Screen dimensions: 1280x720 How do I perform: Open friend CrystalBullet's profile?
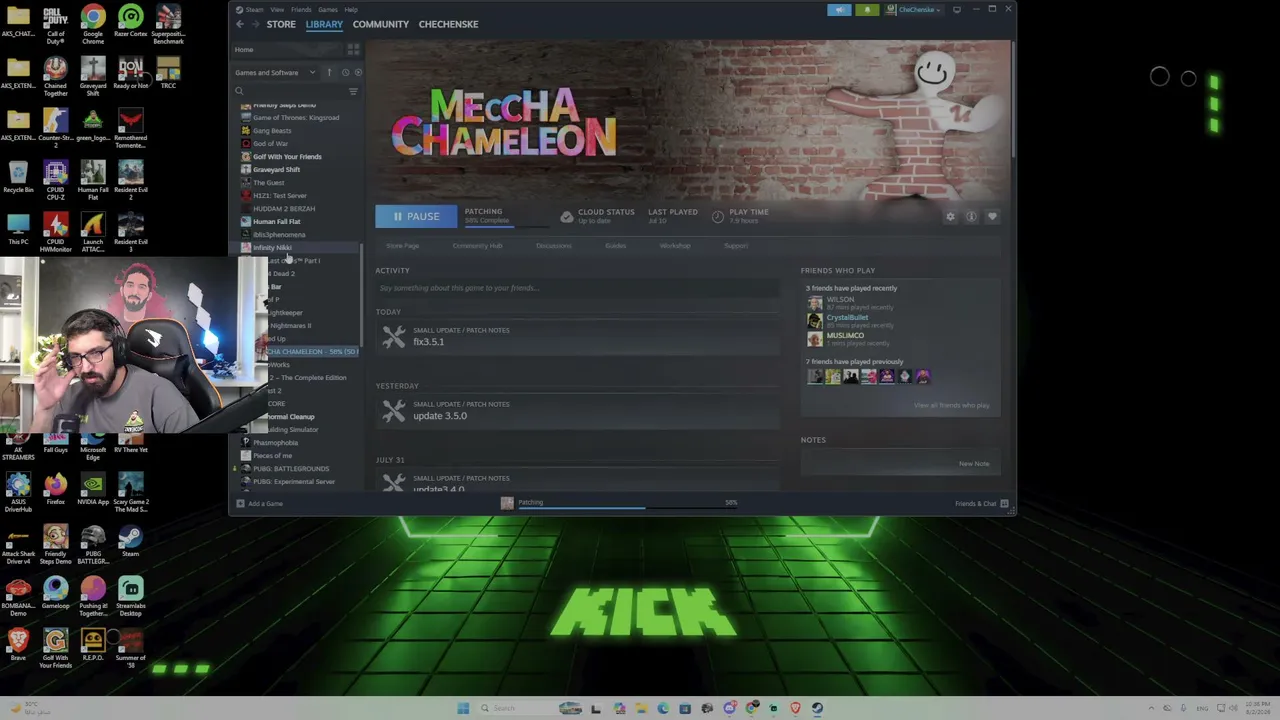click(x=847, y=318)
